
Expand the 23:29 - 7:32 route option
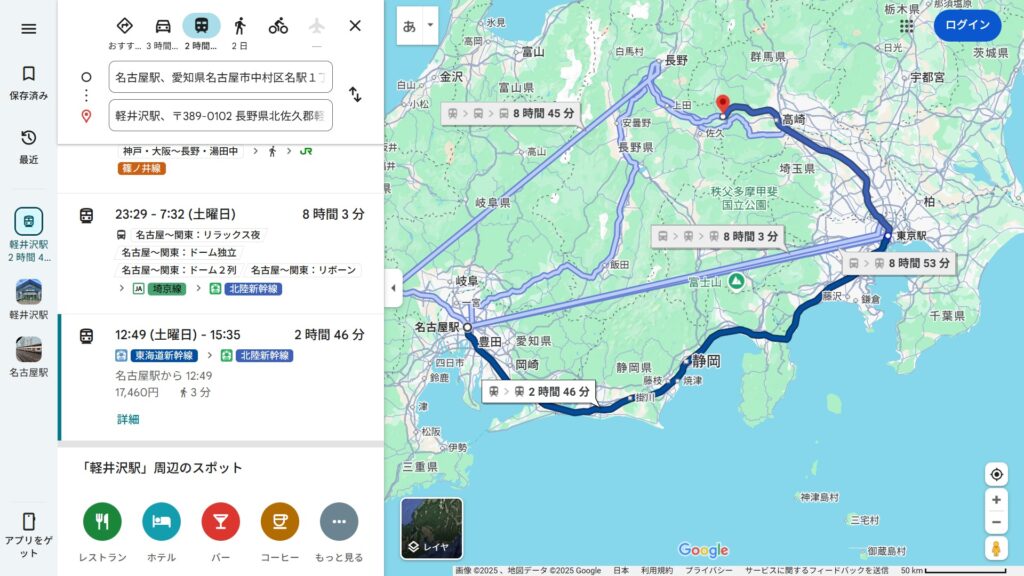(221, 251)
